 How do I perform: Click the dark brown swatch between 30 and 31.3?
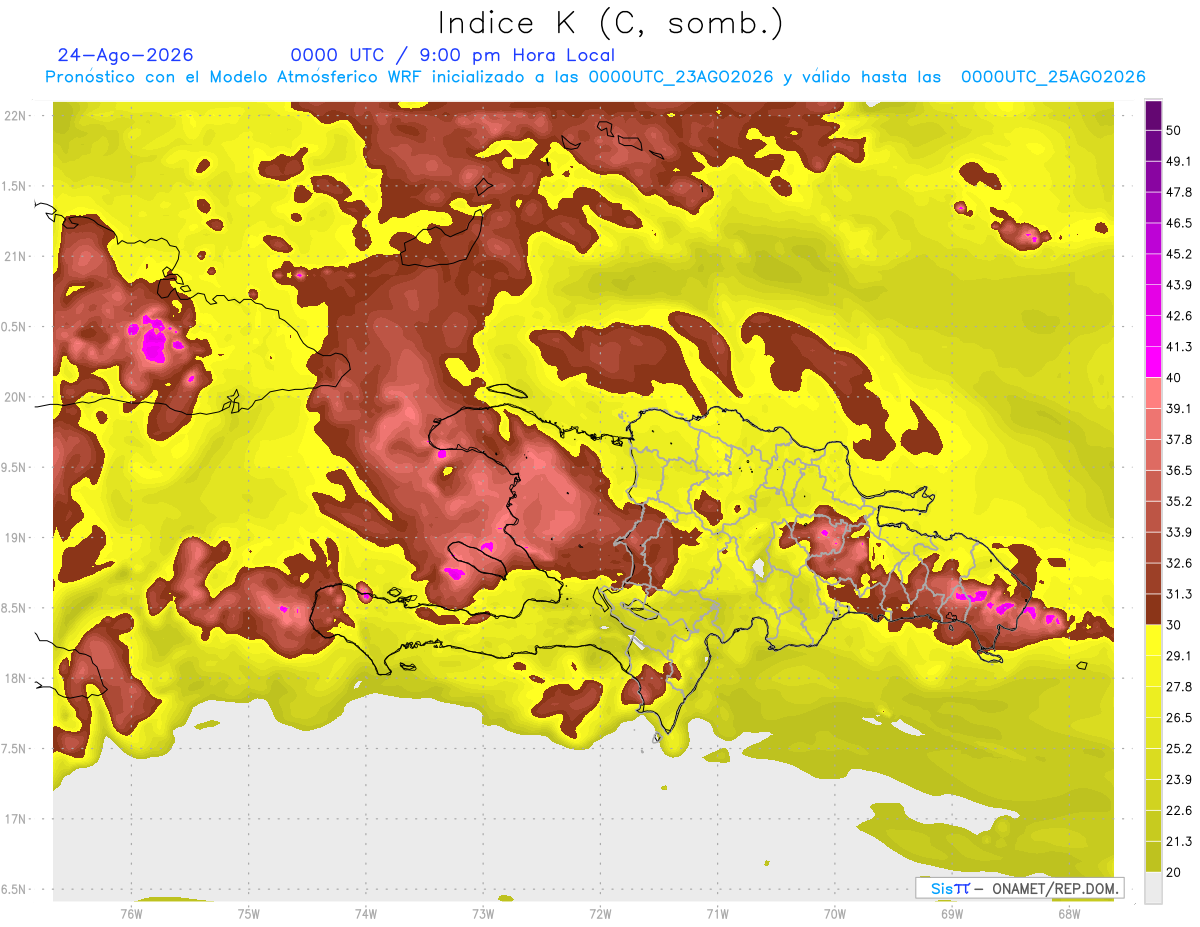1153,609
